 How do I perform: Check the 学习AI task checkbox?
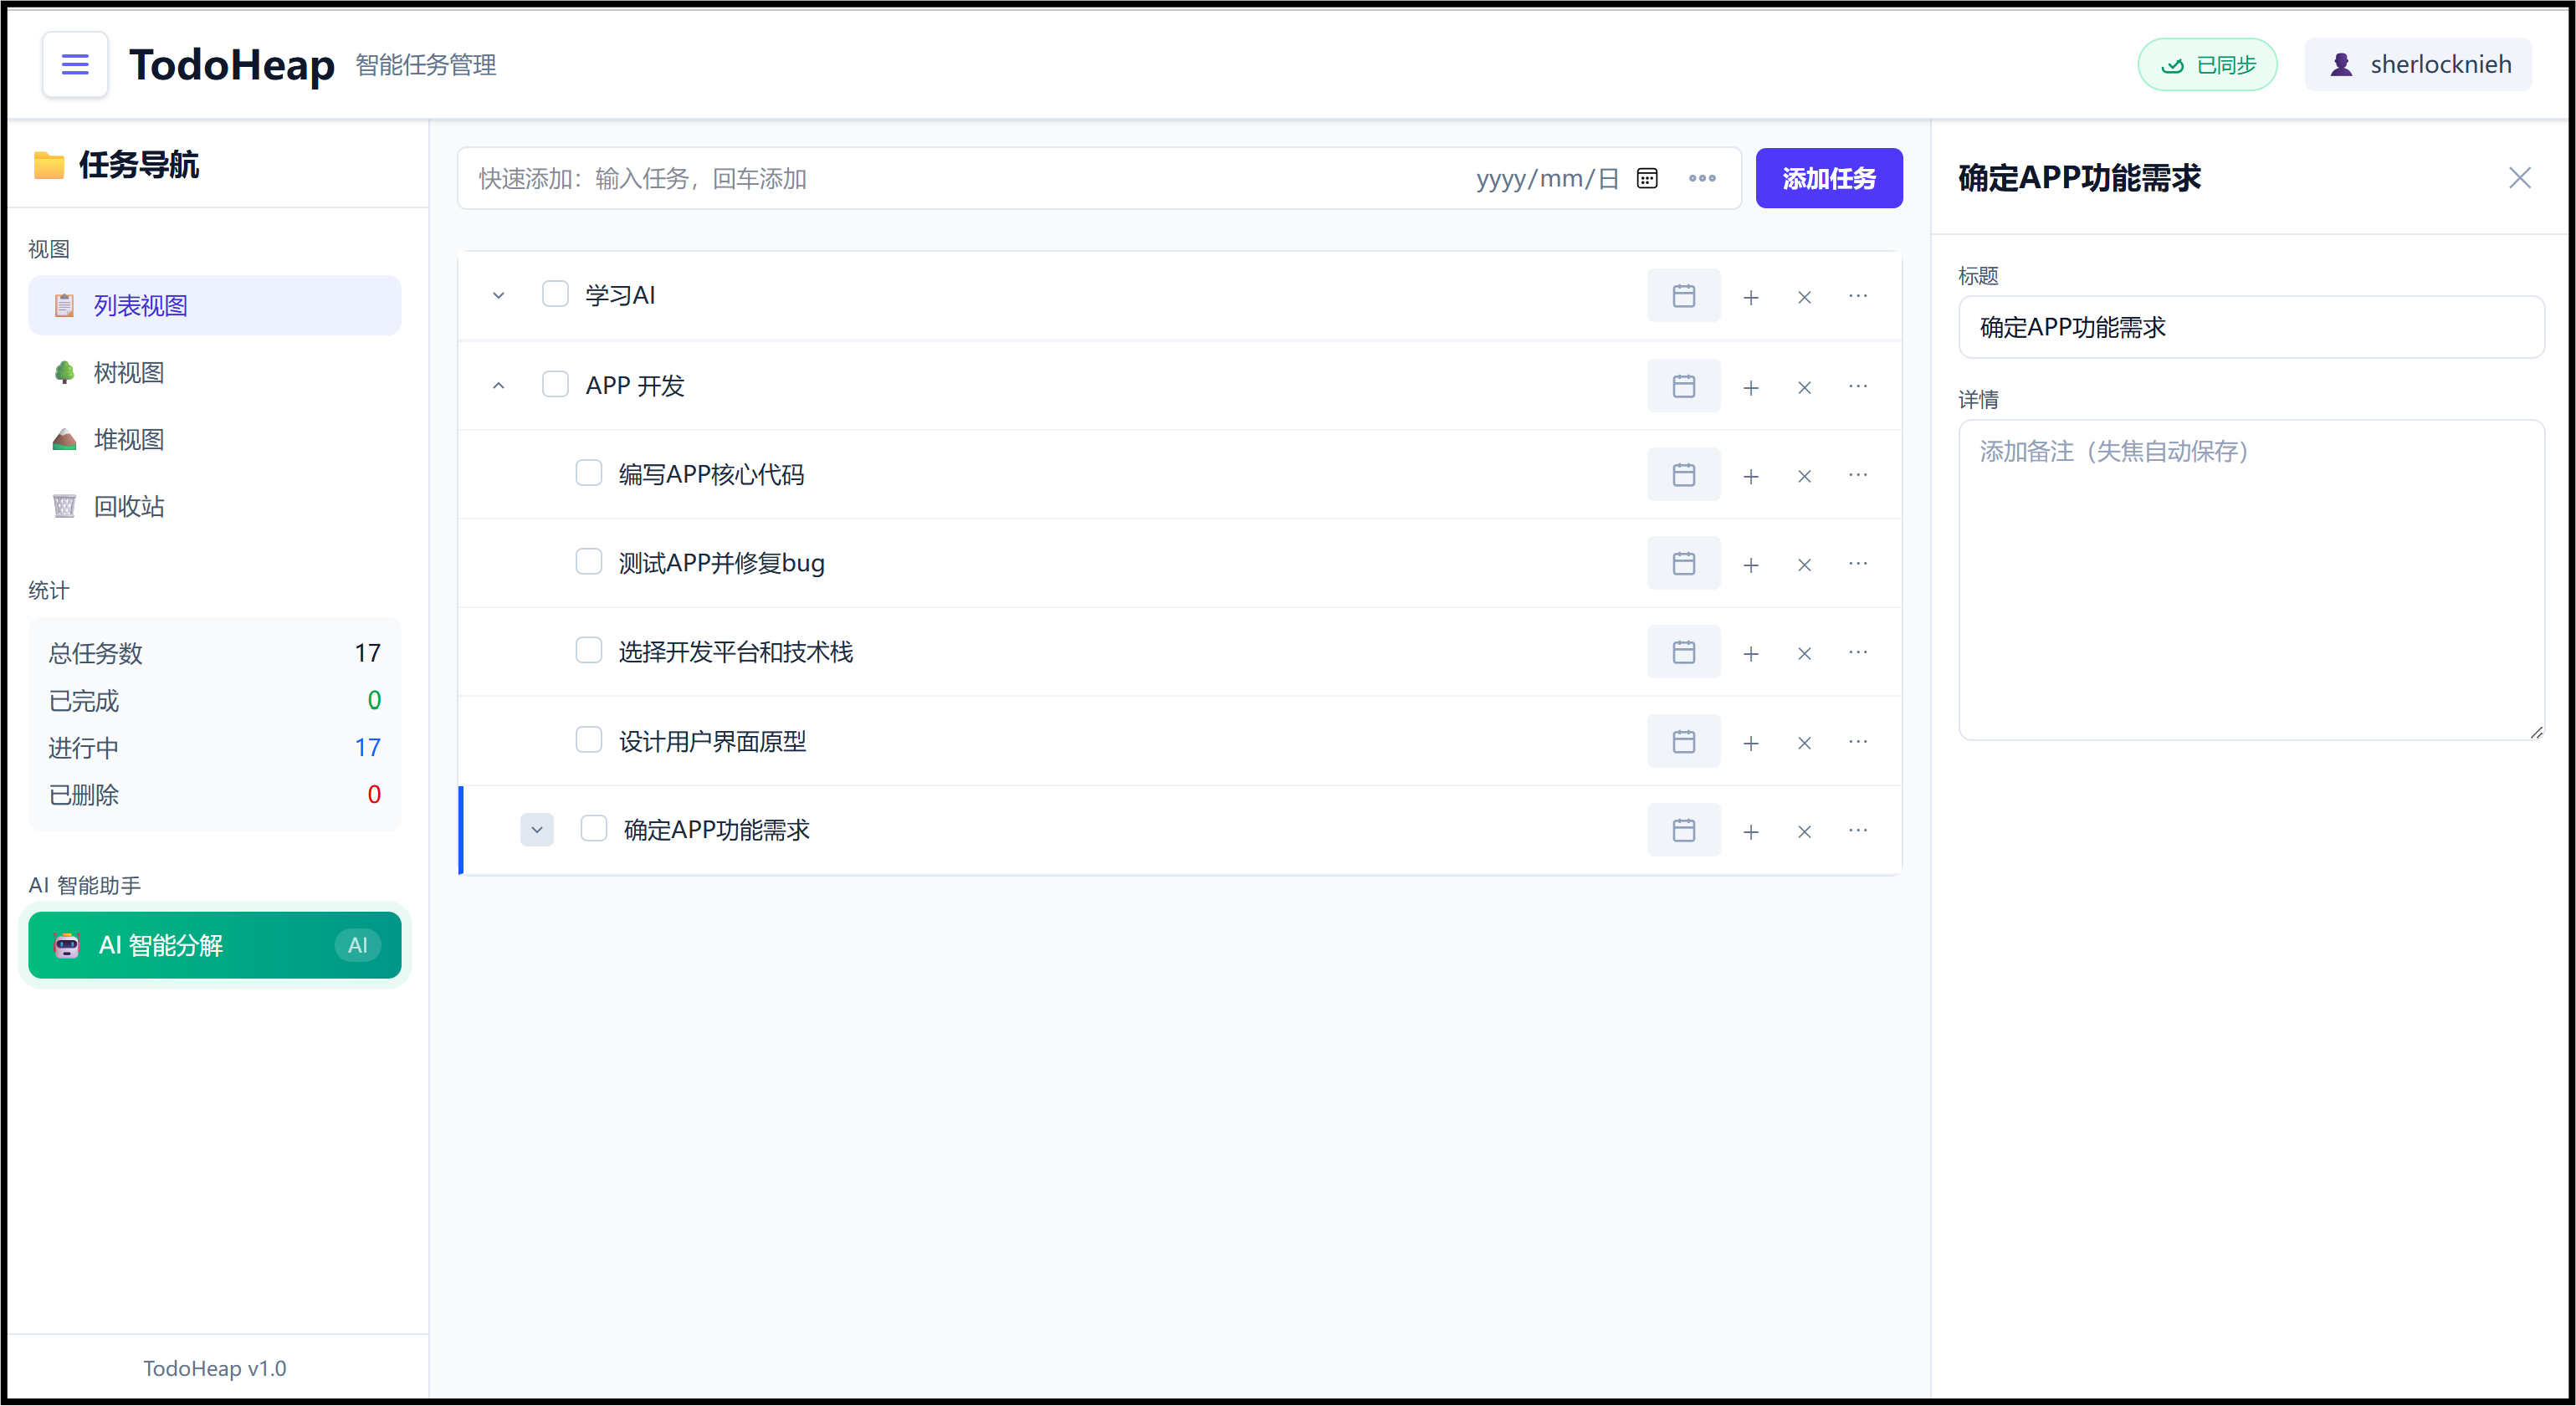(556, 293)
